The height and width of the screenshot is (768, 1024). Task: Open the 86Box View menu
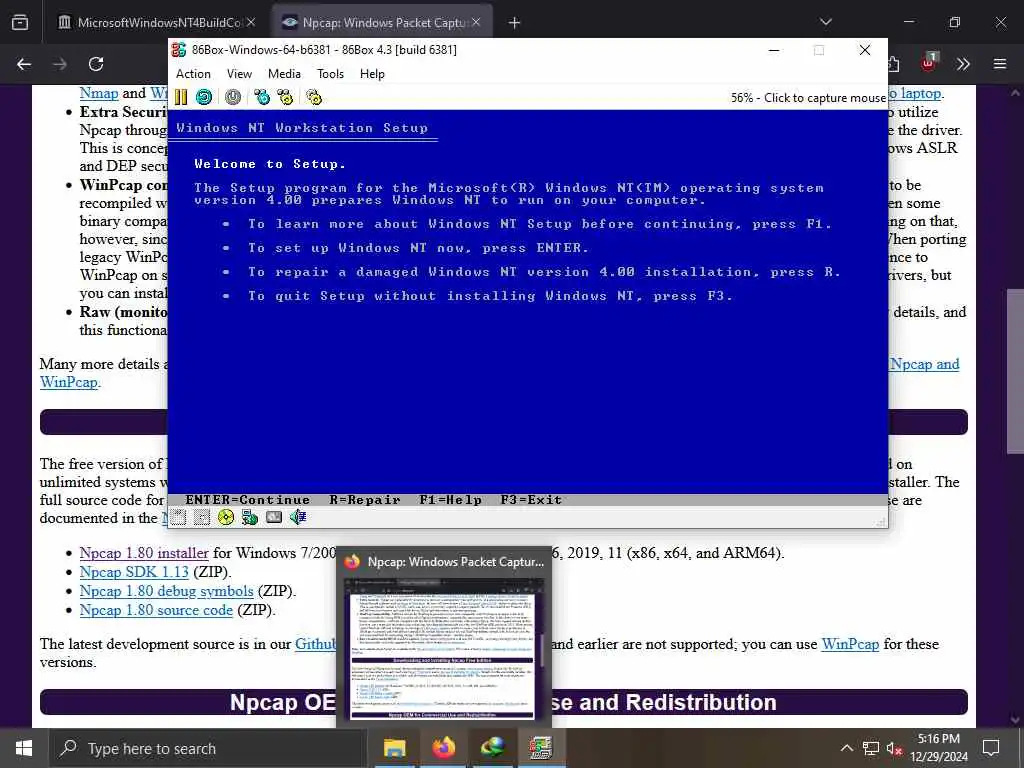point(239,74)
